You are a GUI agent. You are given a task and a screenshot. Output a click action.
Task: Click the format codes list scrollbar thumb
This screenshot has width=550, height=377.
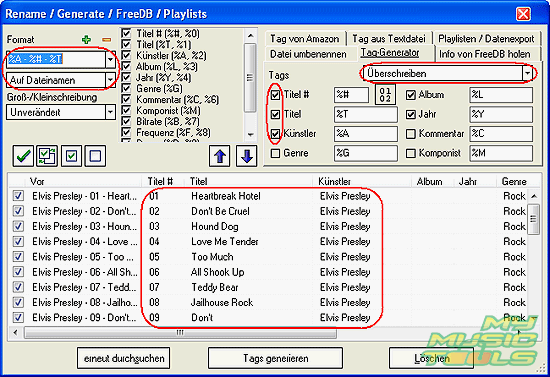point(250,78)
